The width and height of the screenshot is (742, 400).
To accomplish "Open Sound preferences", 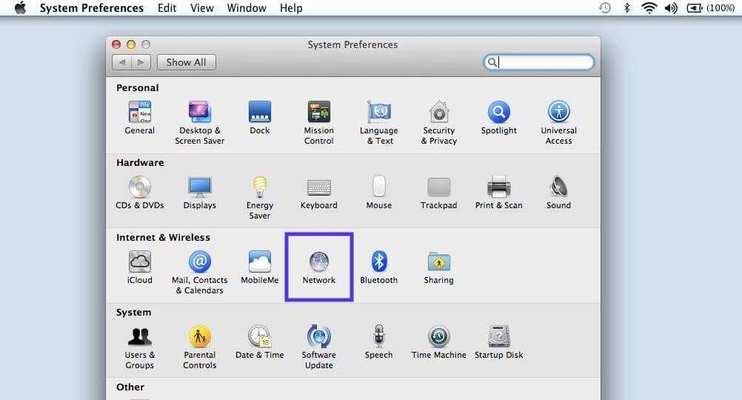I will pyautogui.click(x=559, y=193).
